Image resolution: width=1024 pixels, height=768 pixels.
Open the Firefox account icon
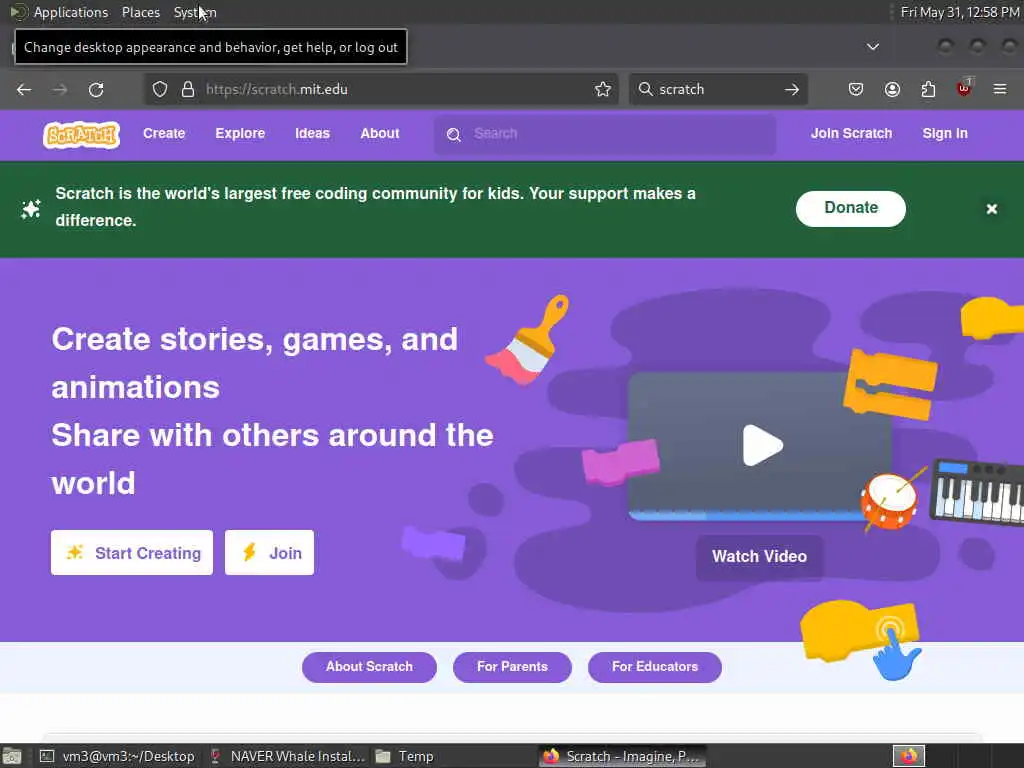point(892,89)
